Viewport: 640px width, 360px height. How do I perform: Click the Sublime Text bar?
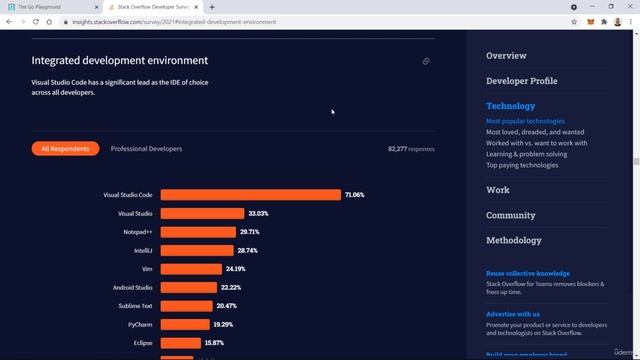[187, 306]
